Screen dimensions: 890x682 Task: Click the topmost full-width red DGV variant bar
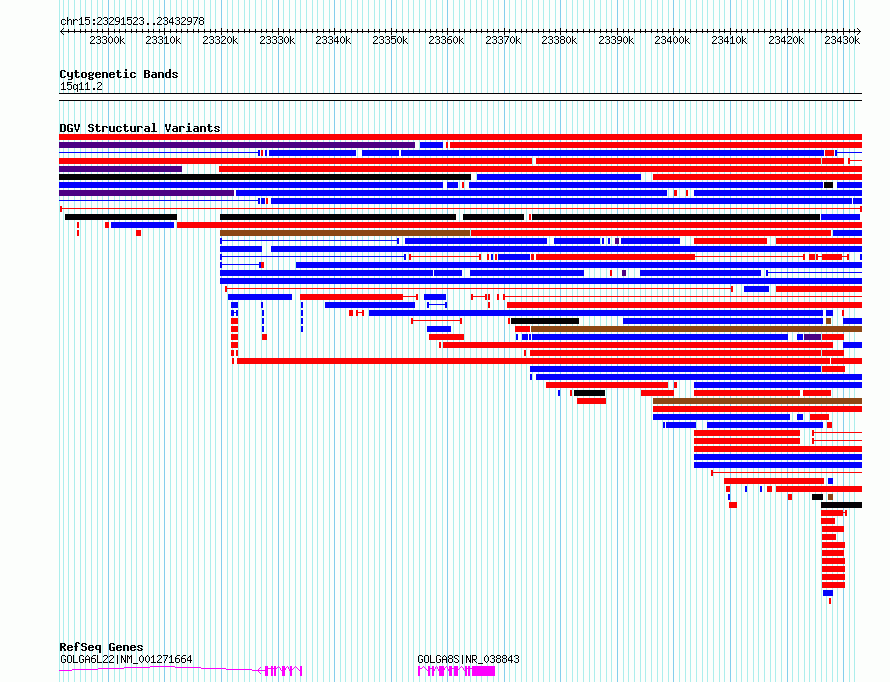point(460,137)
